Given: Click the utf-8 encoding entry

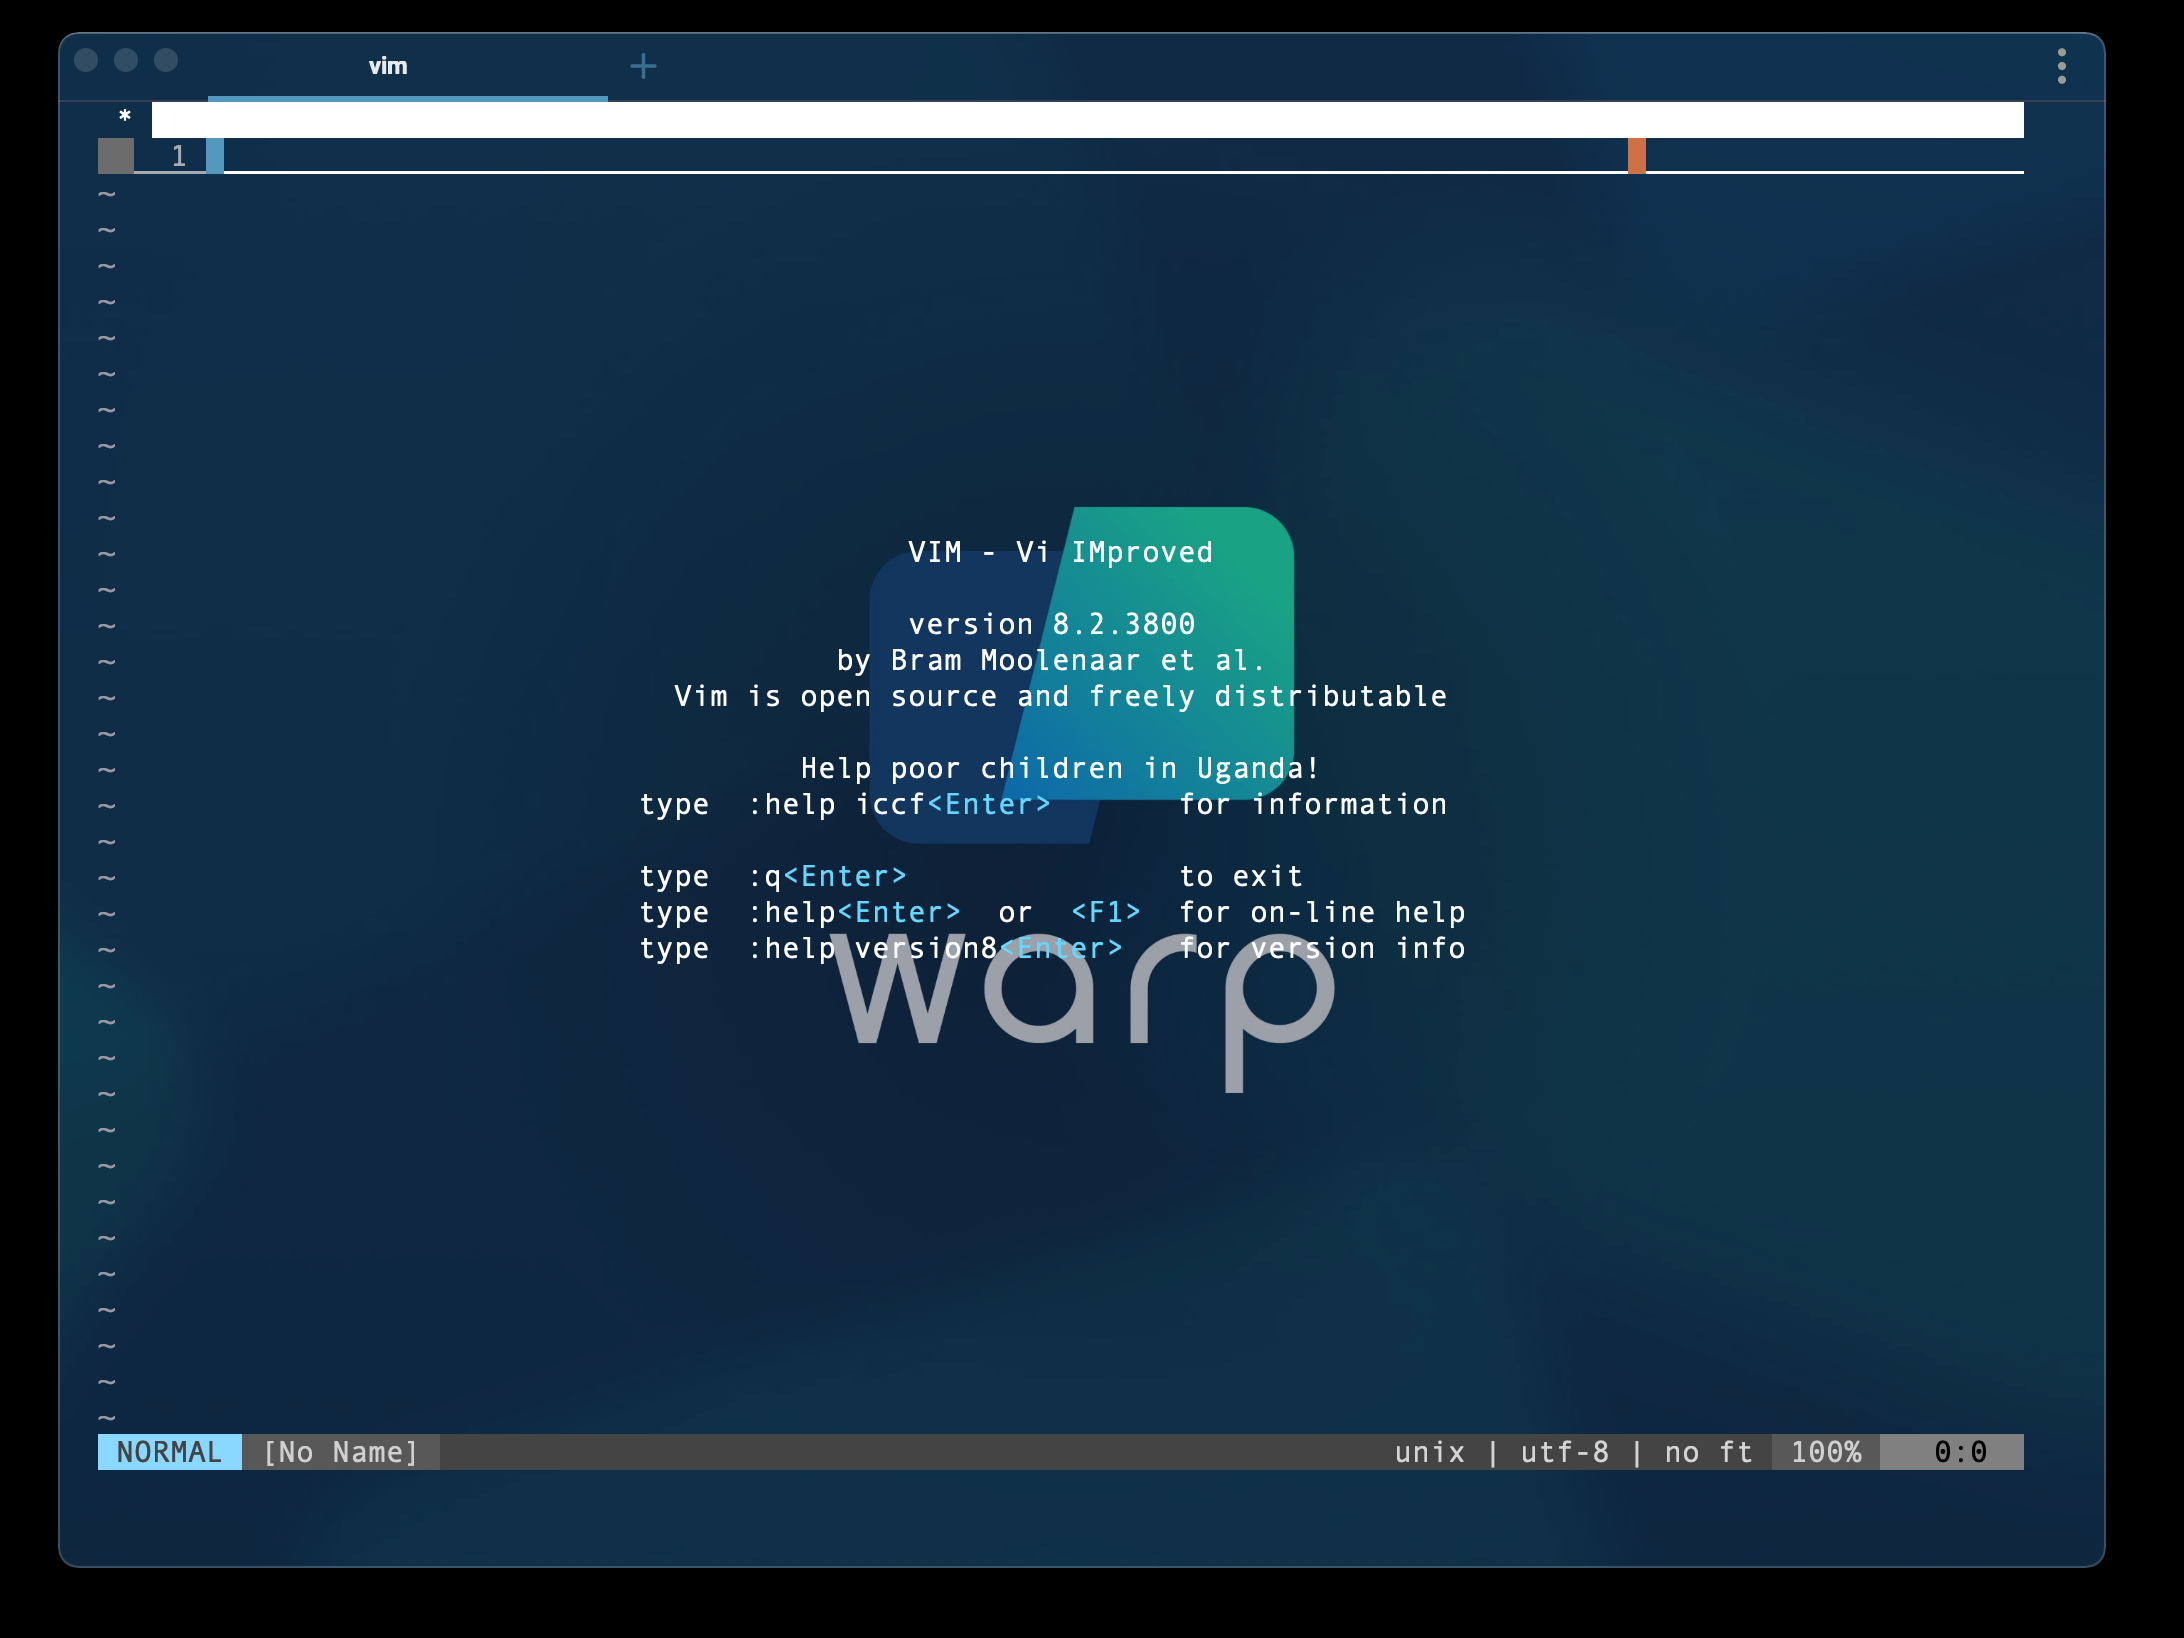Looking at the screenshot, I should tap(1565, 1452).
